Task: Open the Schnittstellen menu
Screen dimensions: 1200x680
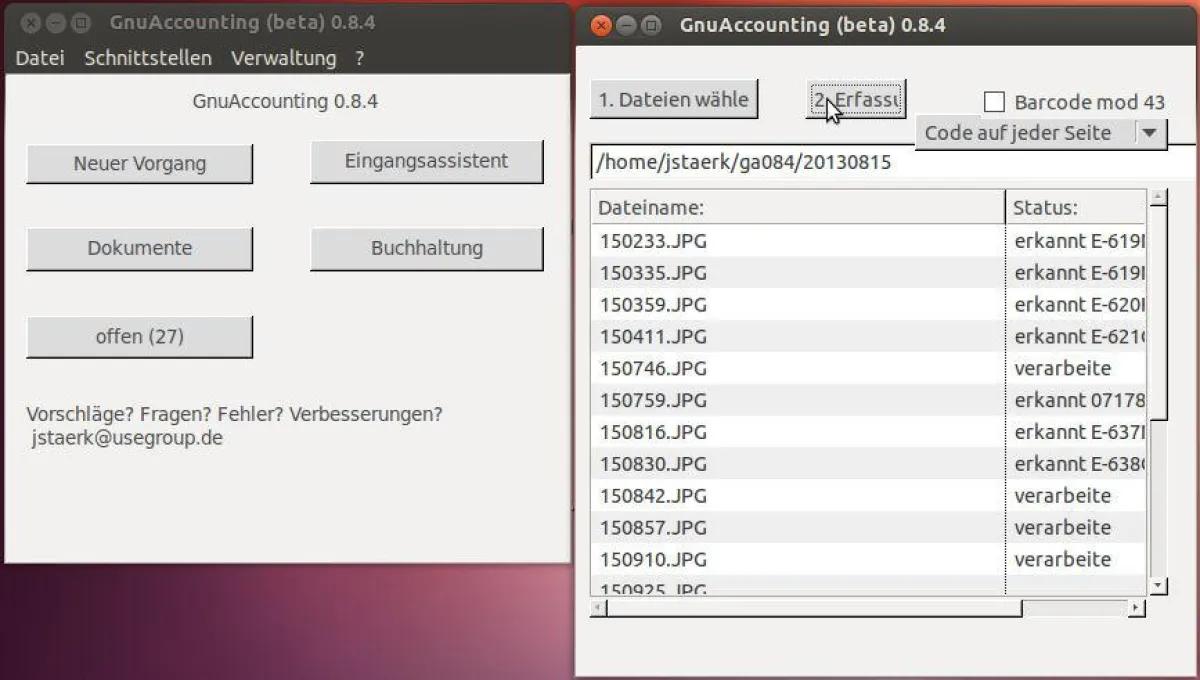Action: pyautogui.click(x=147, y=58)
